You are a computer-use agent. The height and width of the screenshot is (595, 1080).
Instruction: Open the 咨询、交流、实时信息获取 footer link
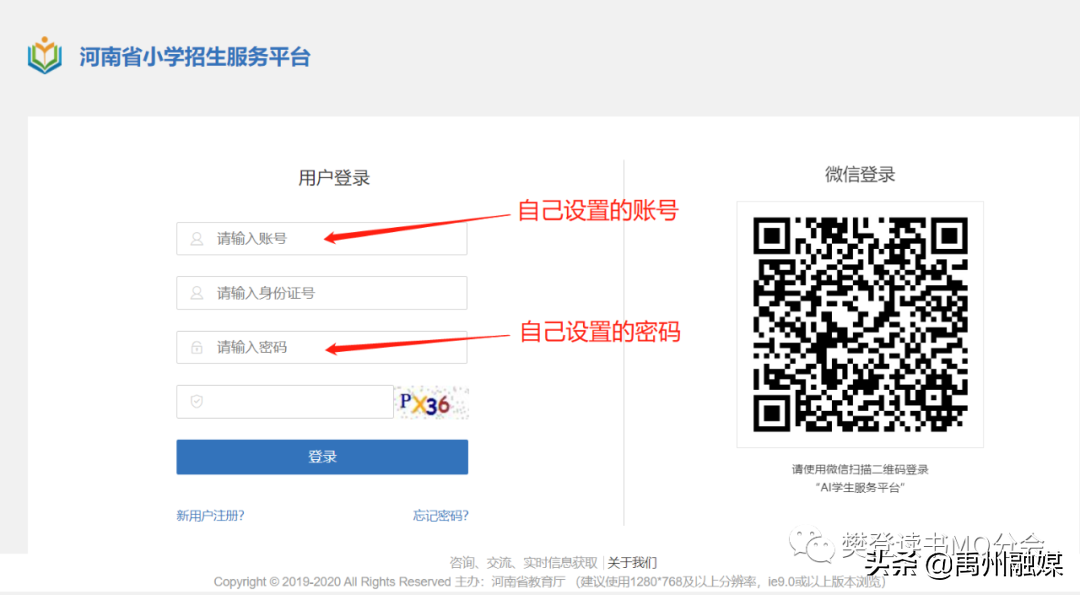point(523,563)
